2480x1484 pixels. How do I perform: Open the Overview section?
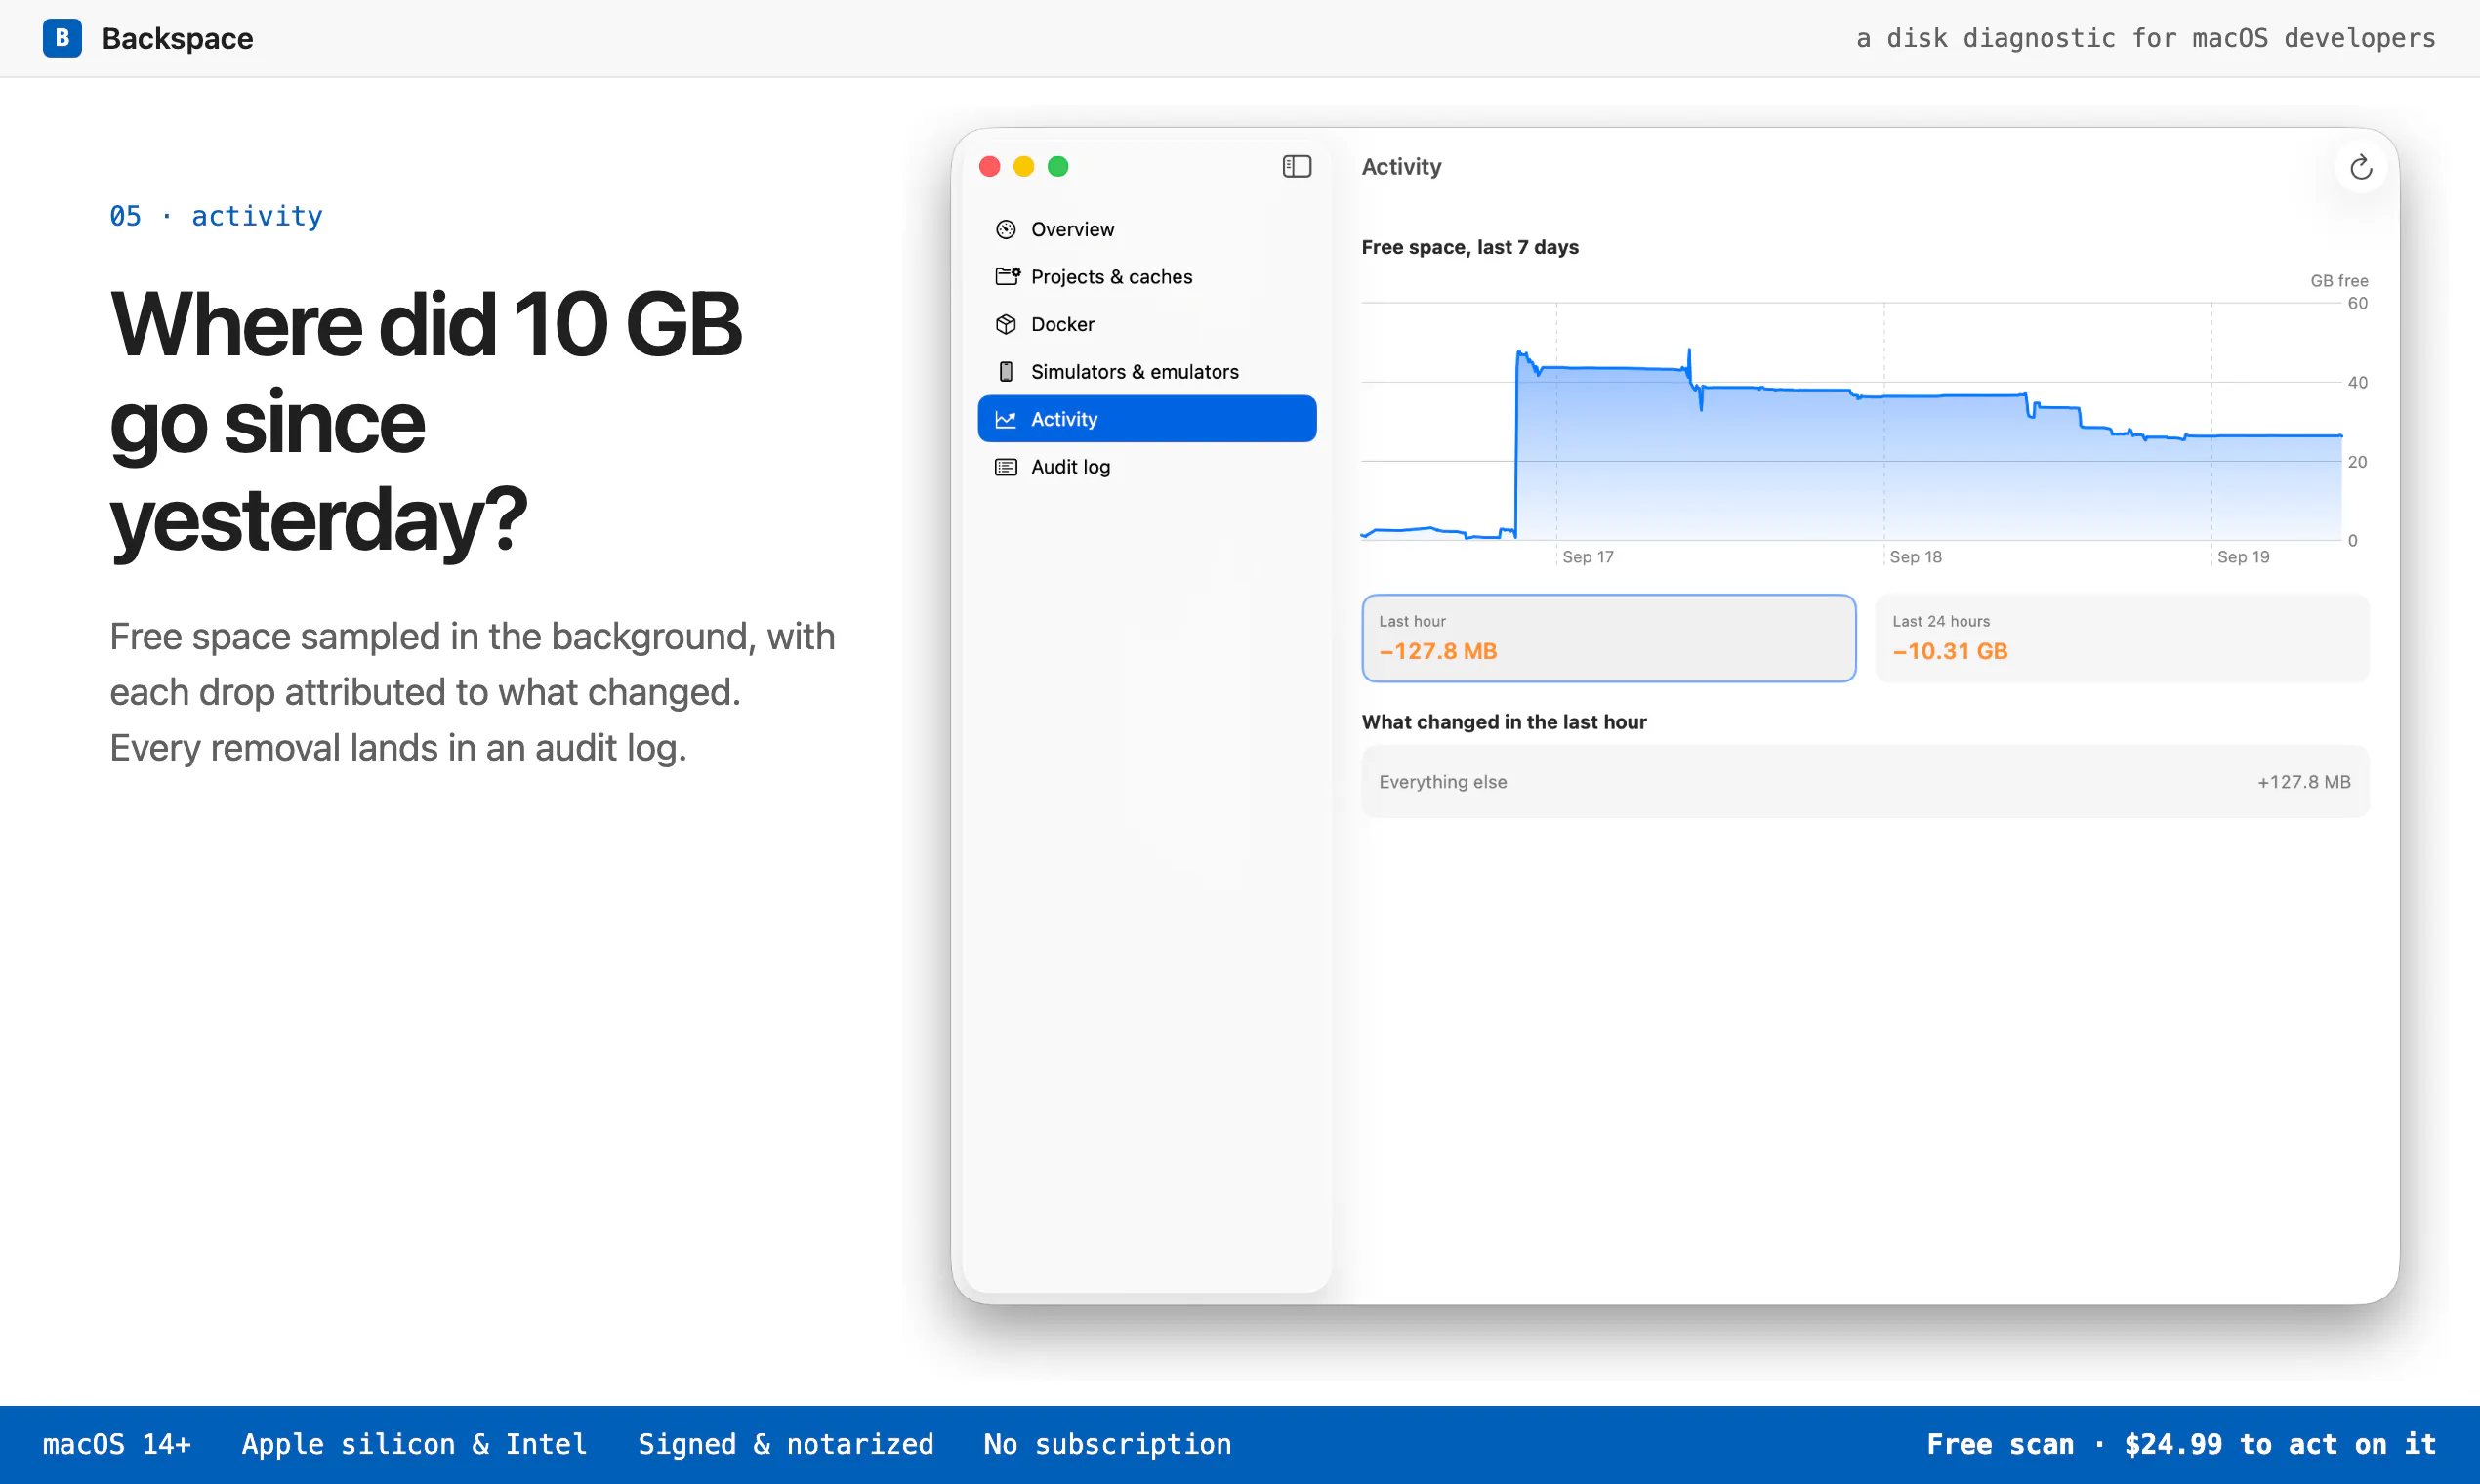1147,229
